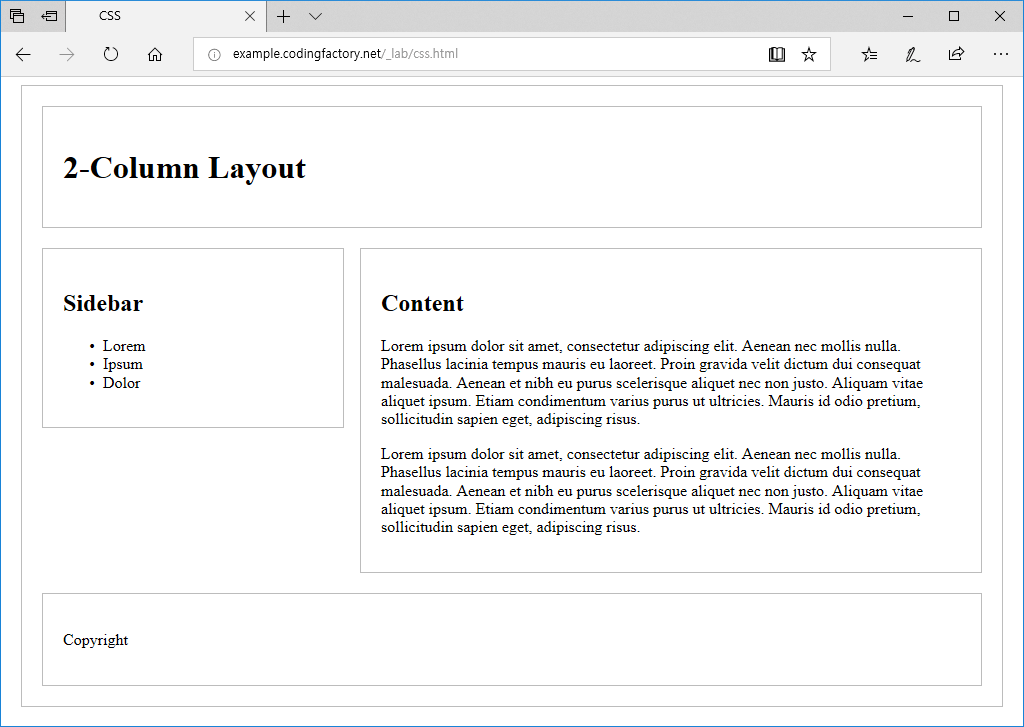
Task: Click the 2-Column Layout heading
Action: pos(184,168)
